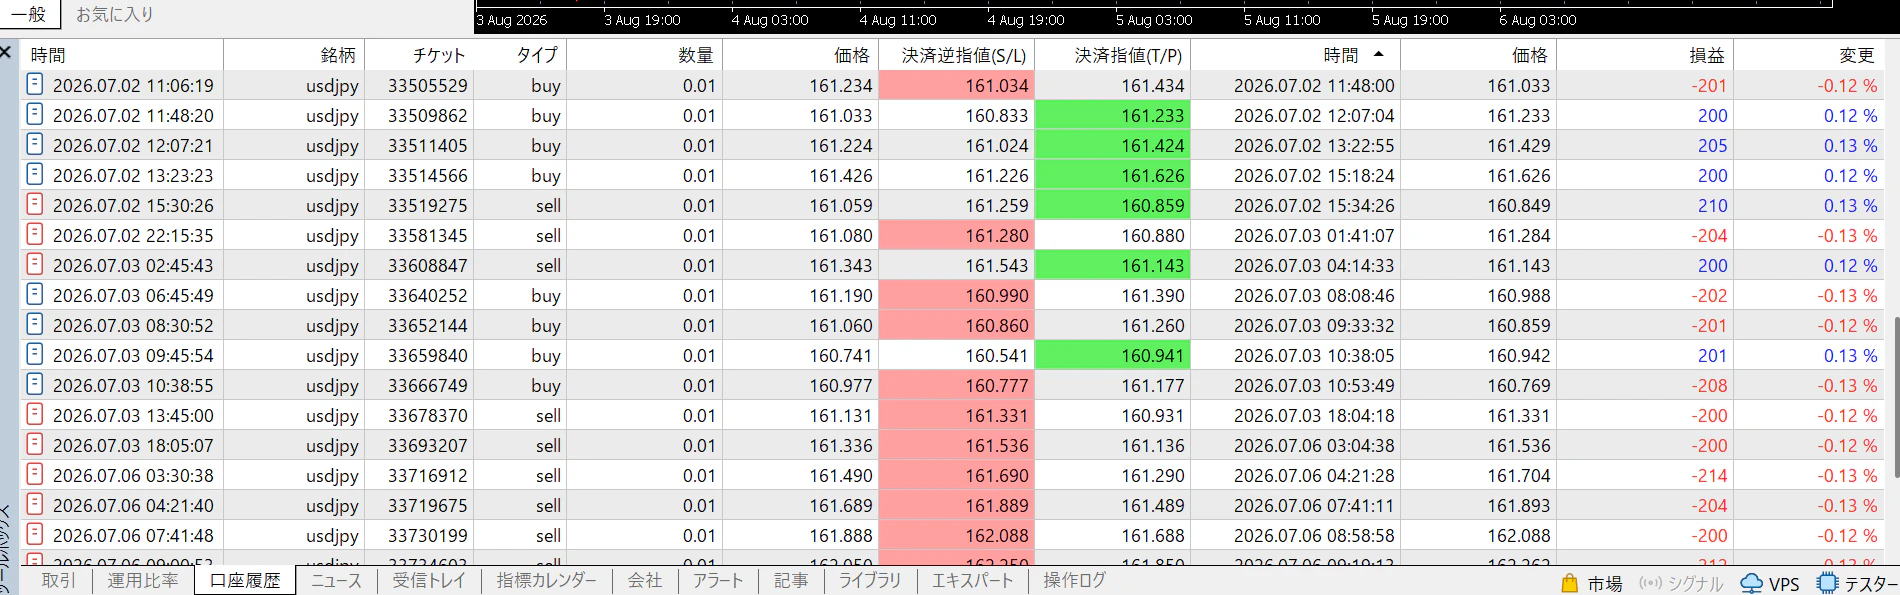Click green T/P cell 161.143

1113,265
